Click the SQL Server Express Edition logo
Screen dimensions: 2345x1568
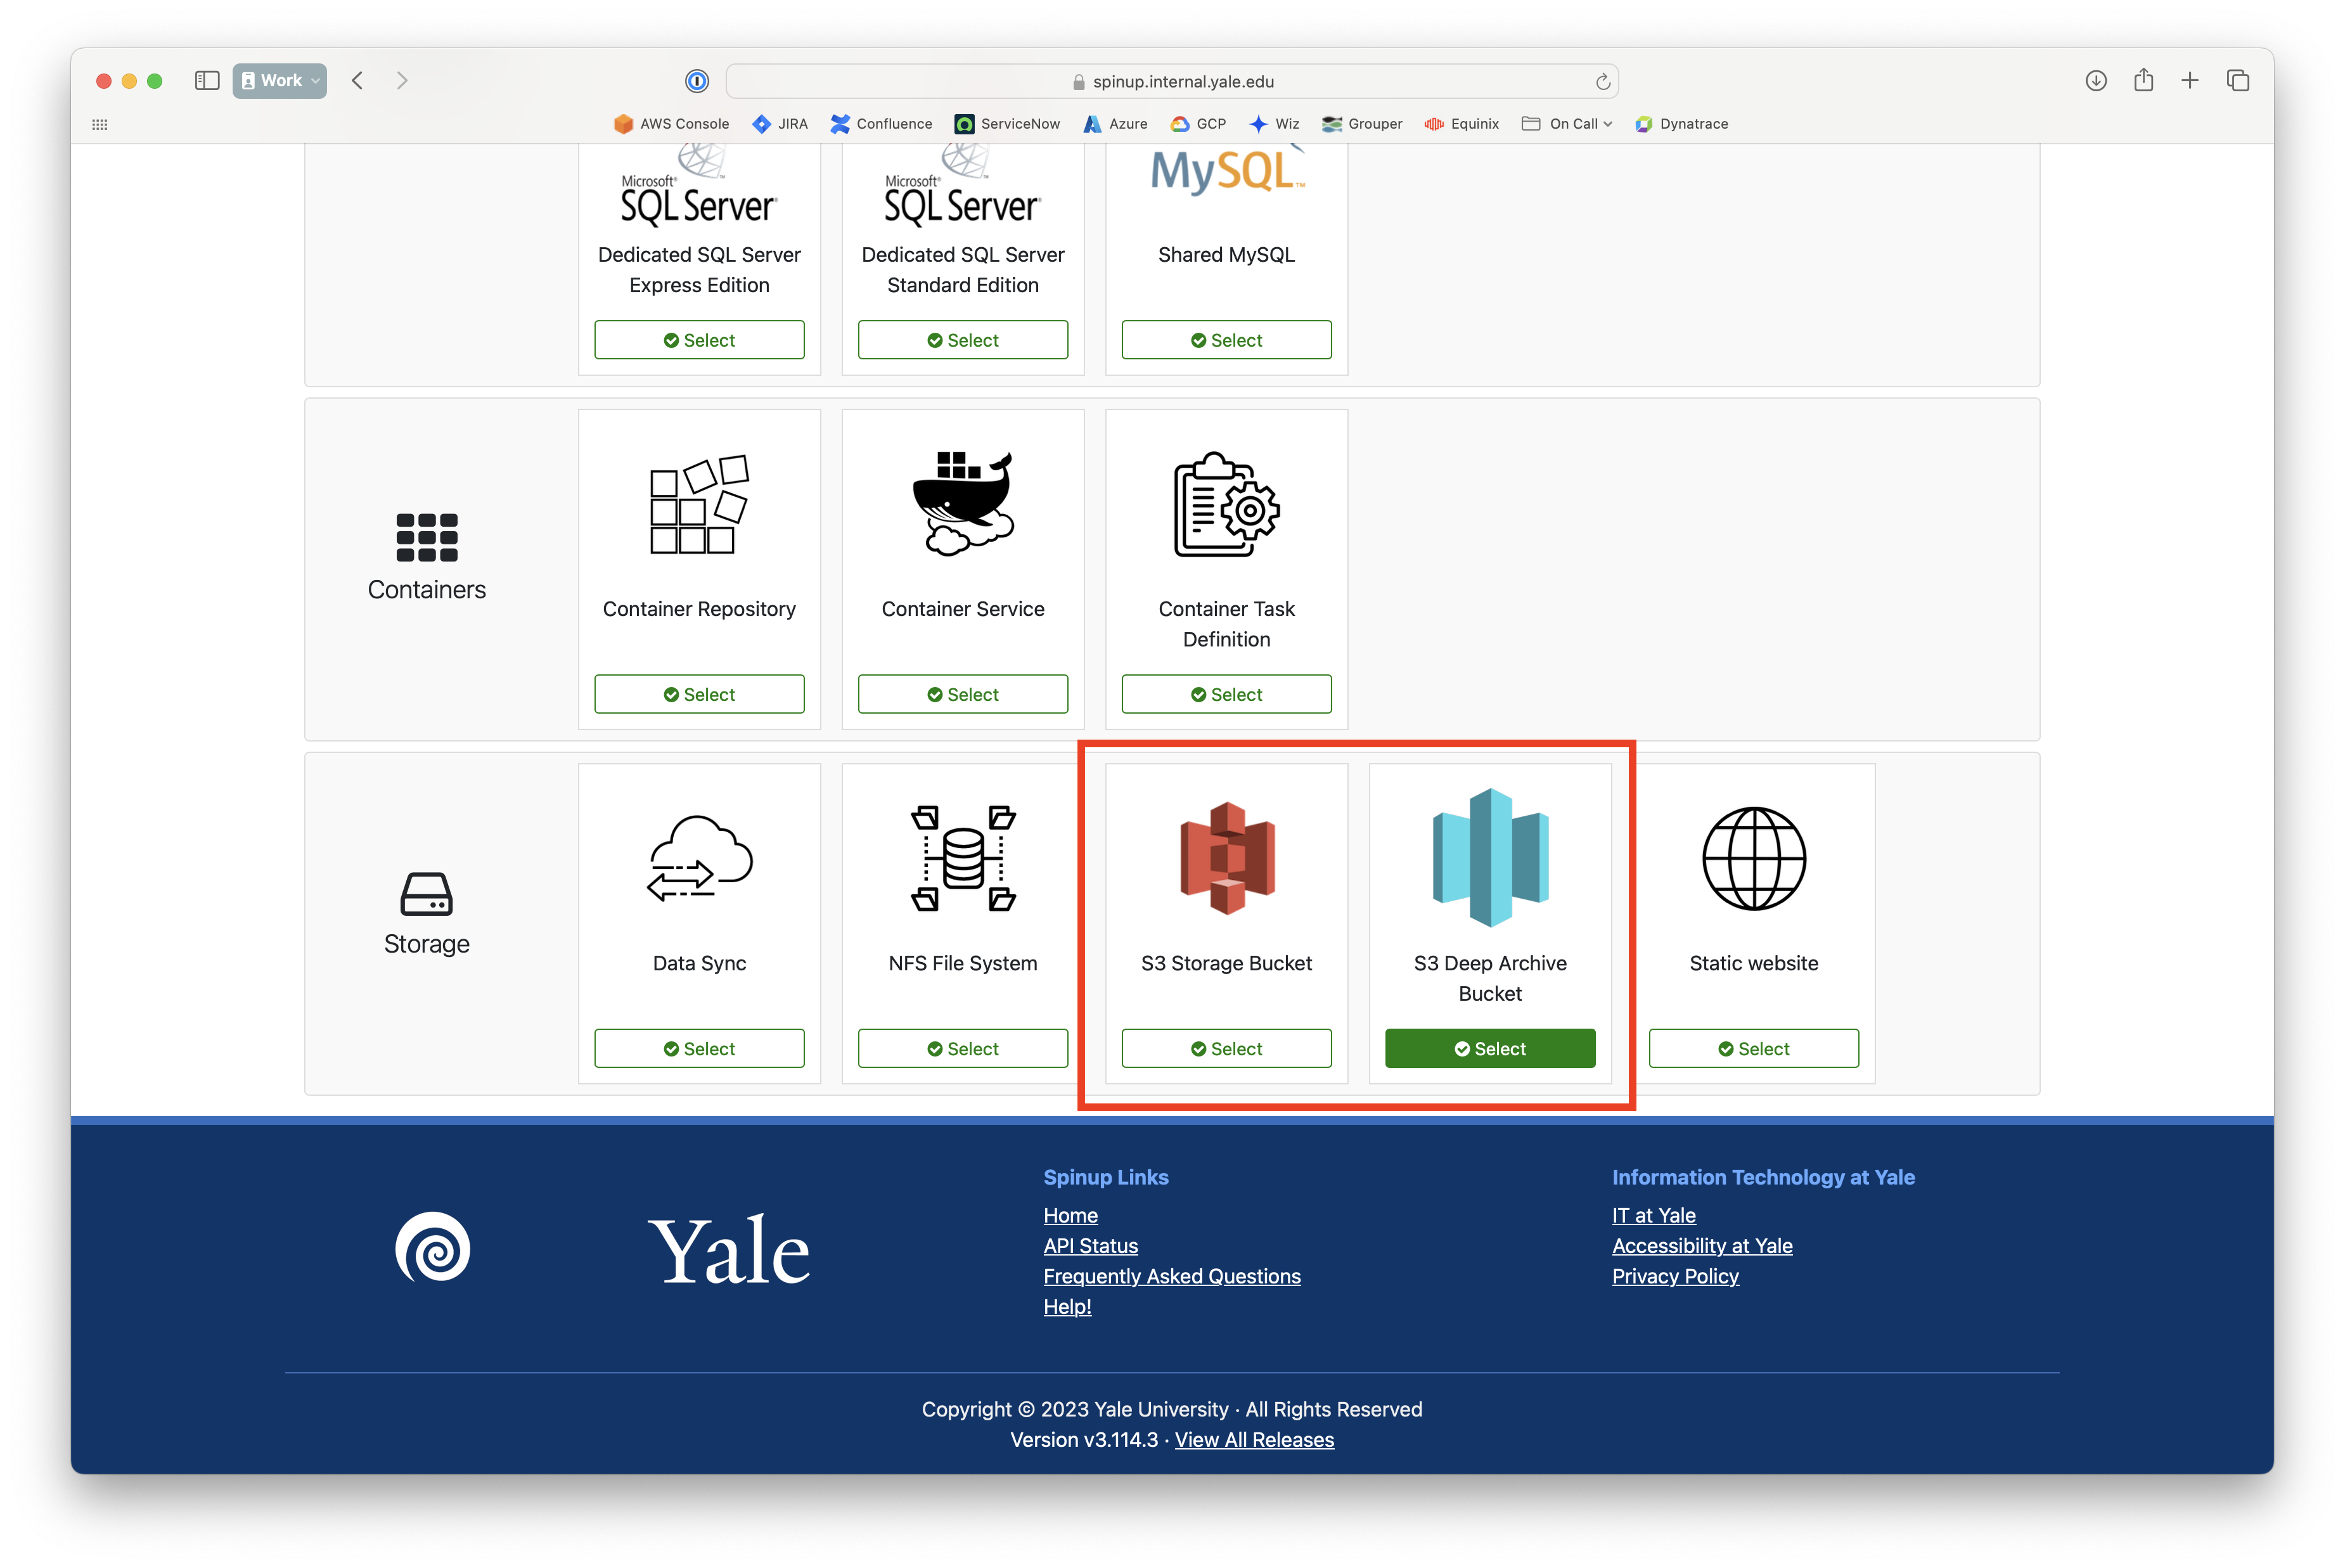(699, 186)
